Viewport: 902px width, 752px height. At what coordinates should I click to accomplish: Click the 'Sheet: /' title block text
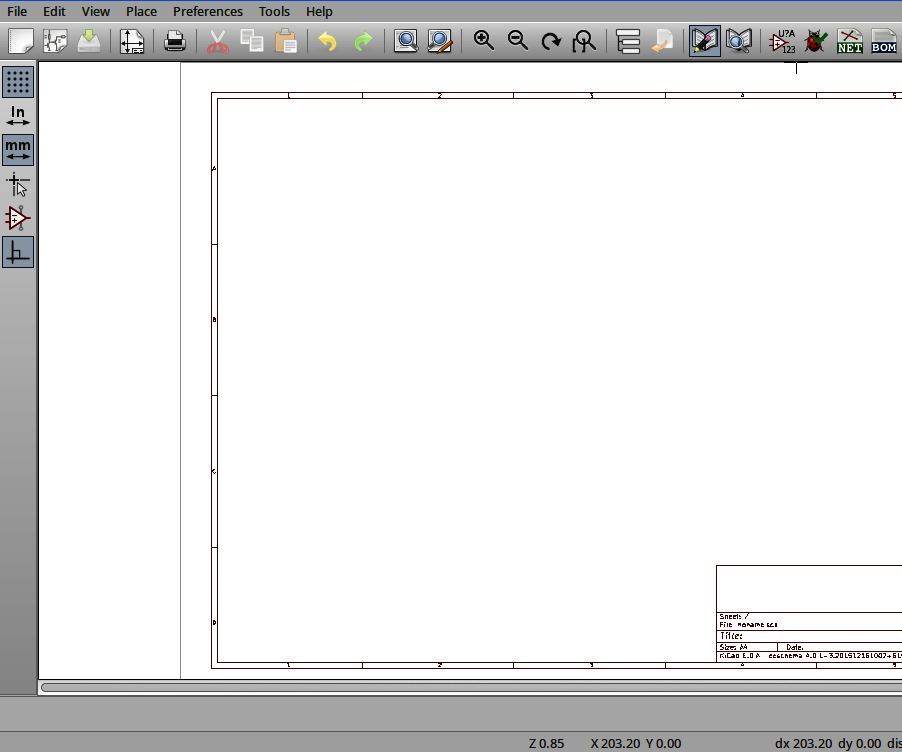click(x=734, y=616)
